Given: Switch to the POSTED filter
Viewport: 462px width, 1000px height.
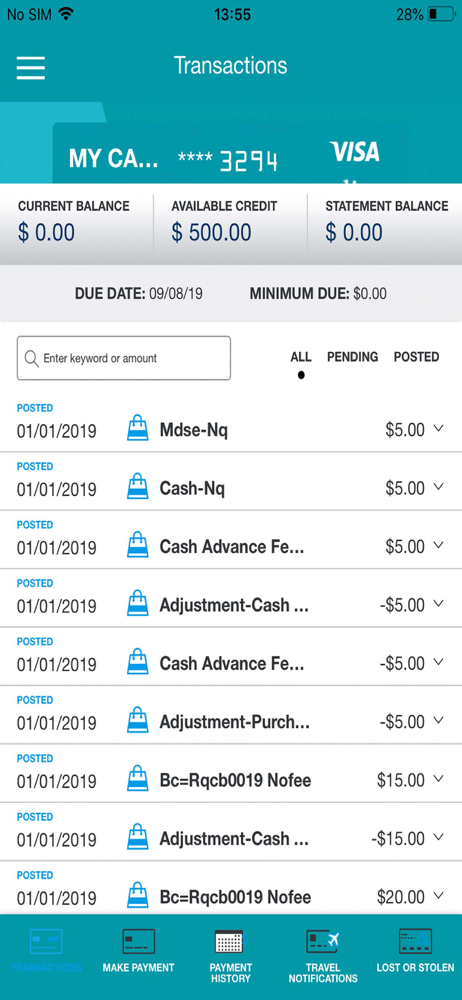Looking at the screenshot, I should tap(416, 357).
